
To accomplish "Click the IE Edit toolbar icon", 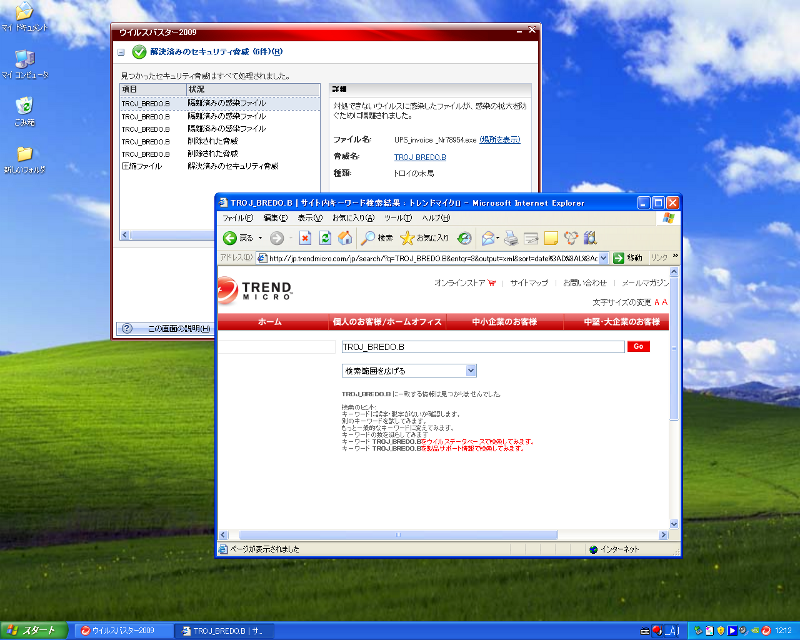I will [x=531, y=238].
